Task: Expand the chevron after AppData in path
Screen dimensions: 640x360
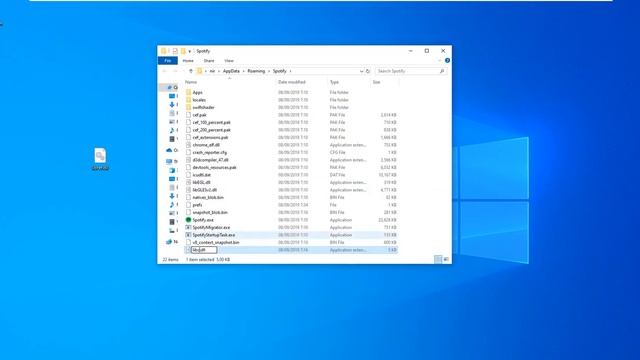Action: pos(244,71)
